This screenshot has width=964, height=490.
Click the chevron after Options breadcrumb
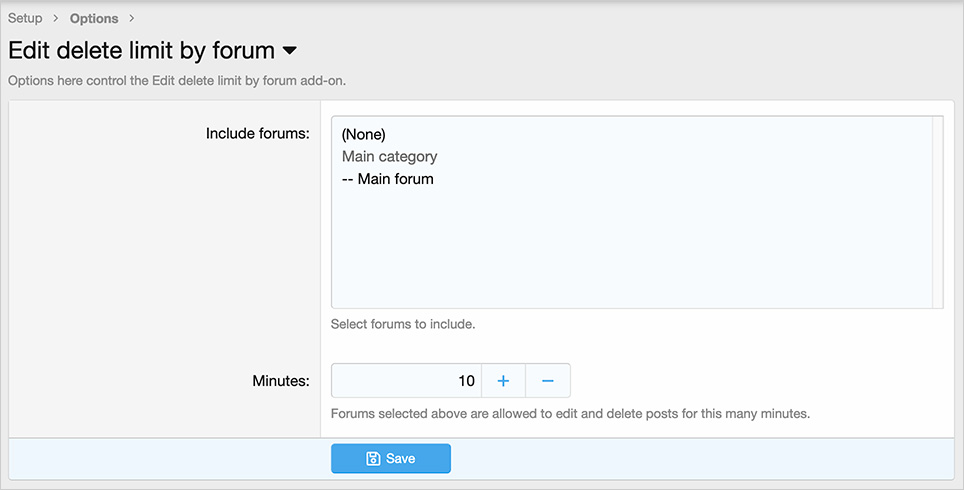(x=132, y=18)
